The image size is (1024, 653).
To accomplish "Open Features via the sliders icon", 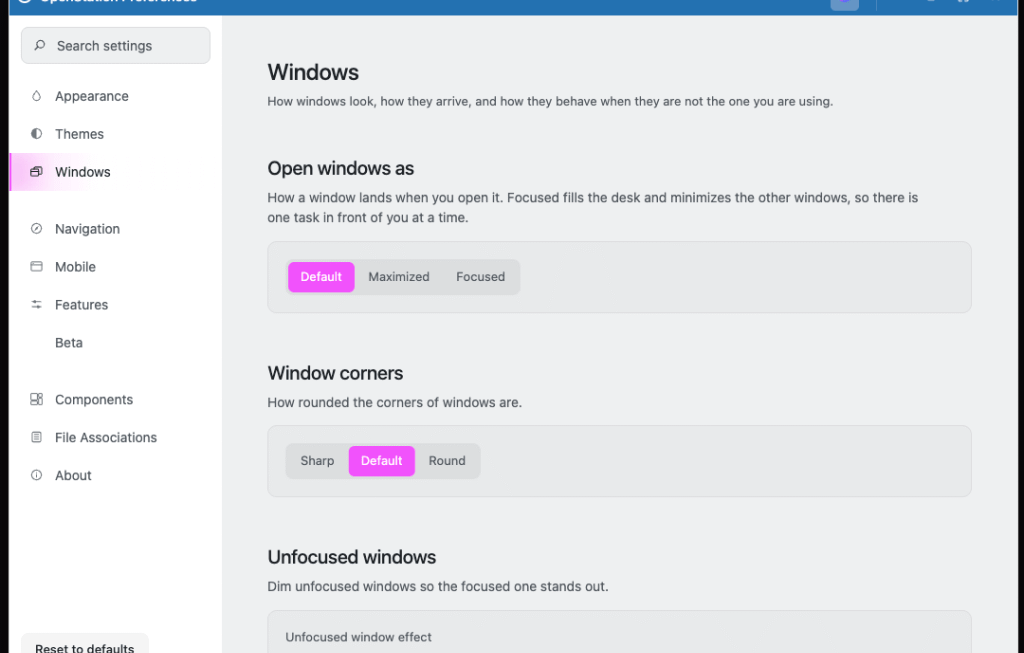I will [x=37, y=304].
